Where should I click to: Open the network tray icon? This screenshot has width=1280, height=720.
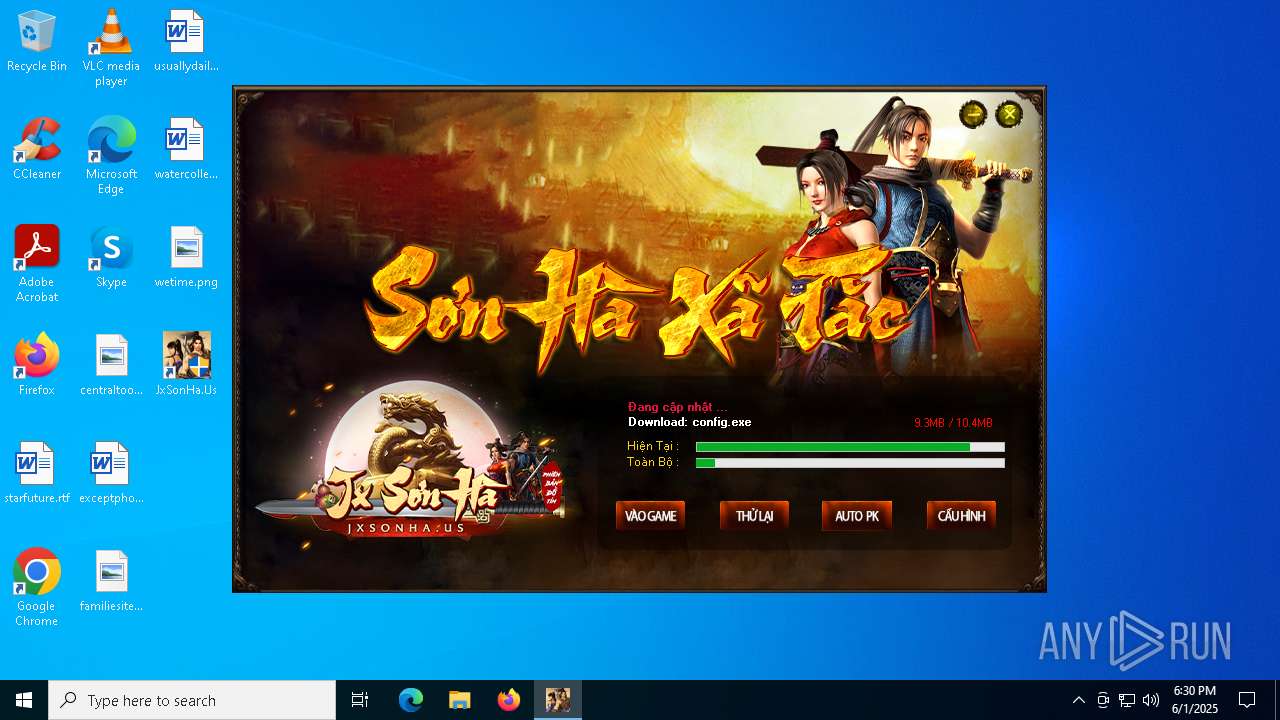click(1127, 700)
